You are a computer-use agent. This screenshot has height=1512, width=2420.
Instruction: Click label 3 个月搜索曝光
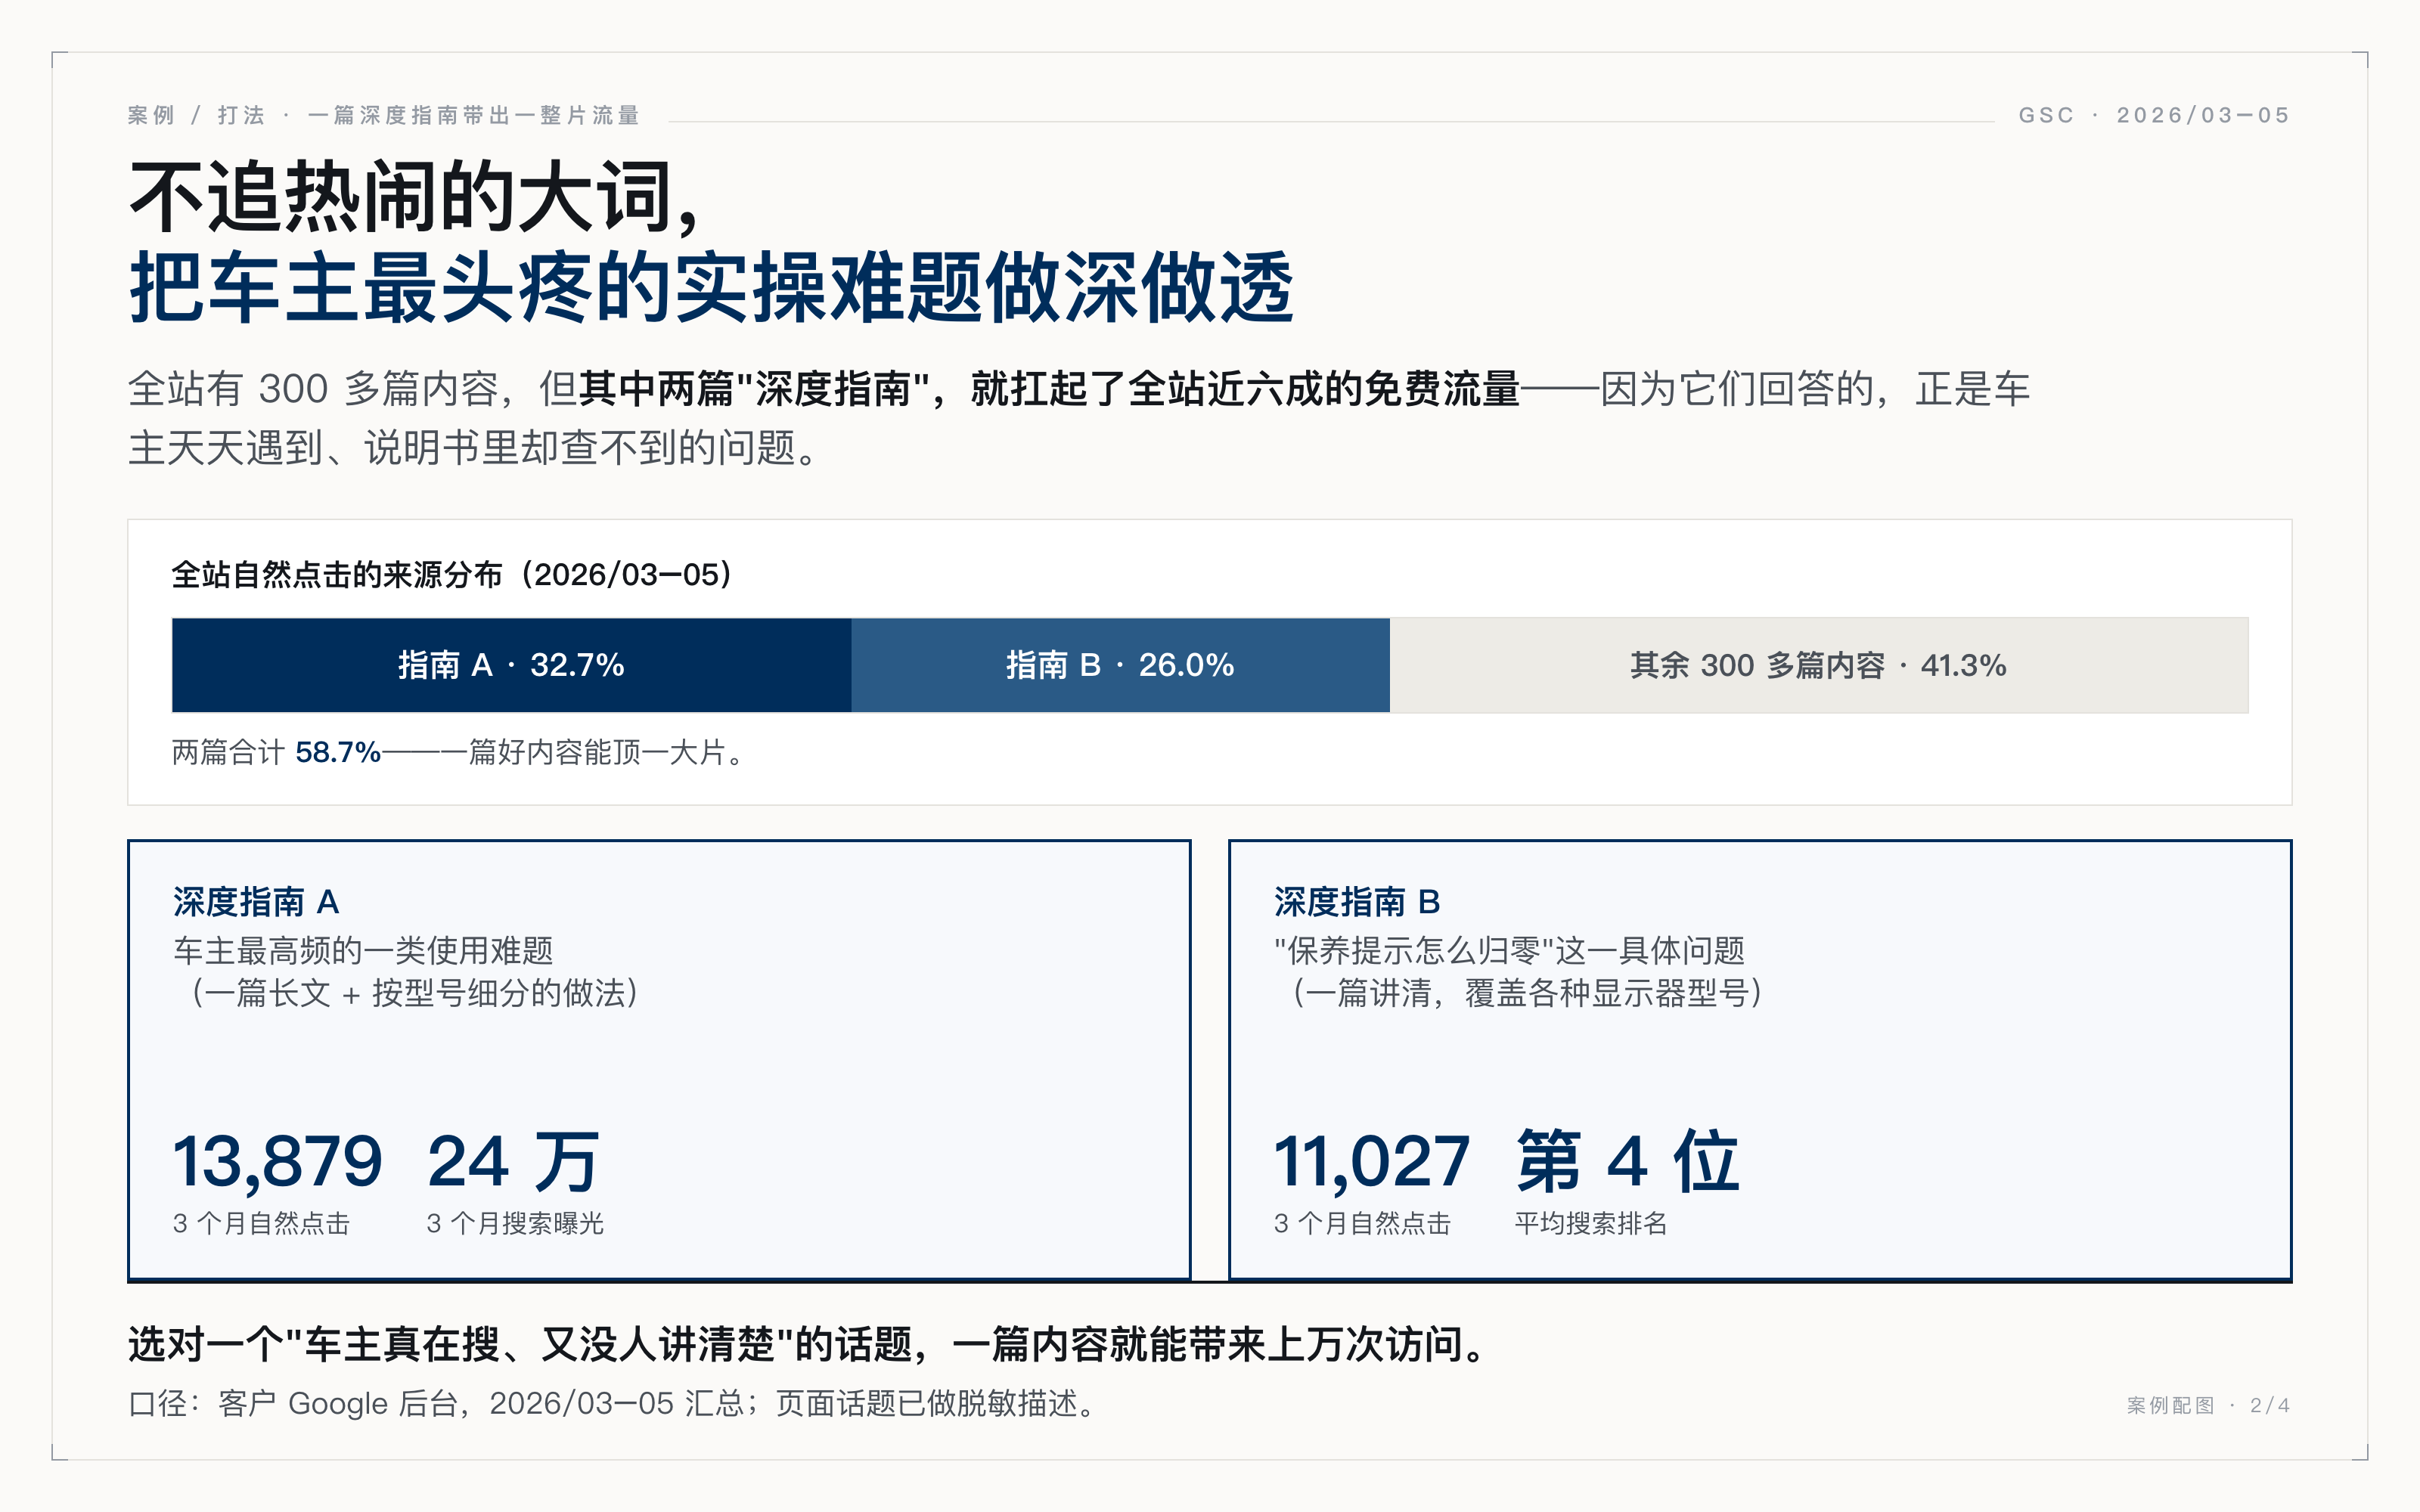tap(515, 1223)
